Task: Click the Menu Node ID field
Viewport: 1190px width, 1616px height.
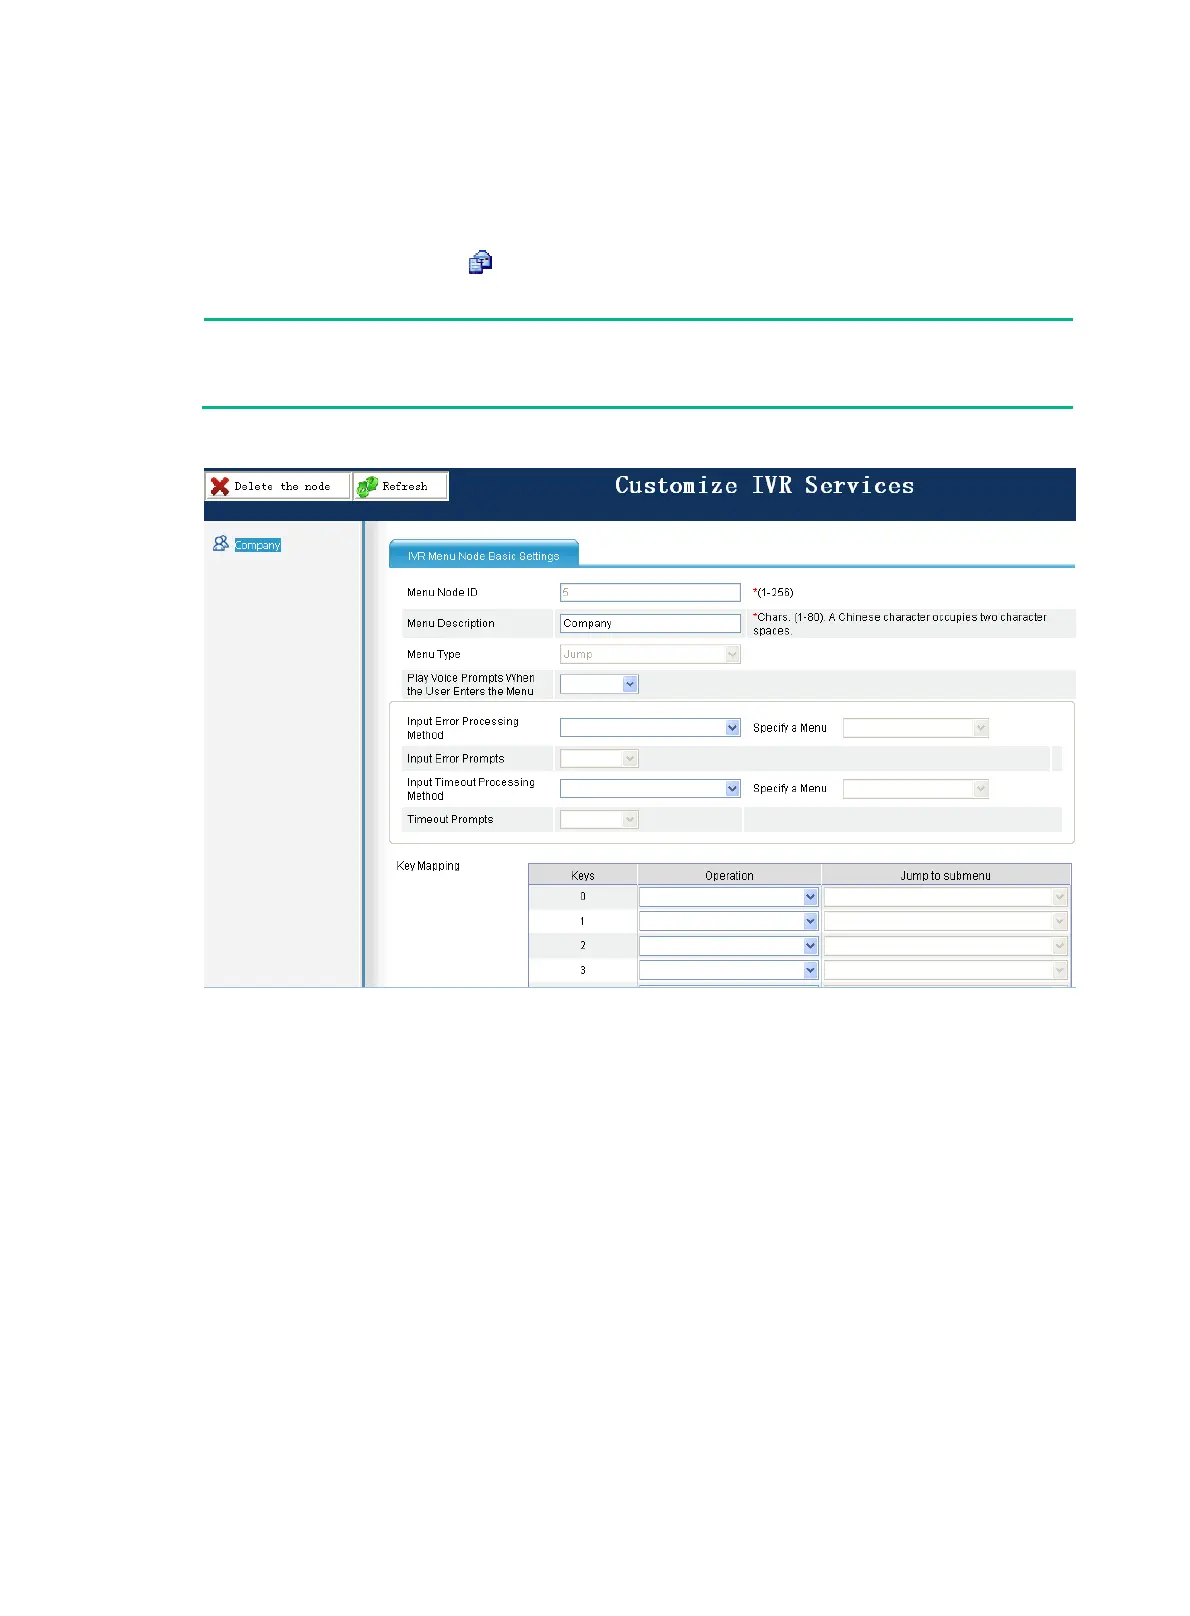Action: tap(650, 592)
